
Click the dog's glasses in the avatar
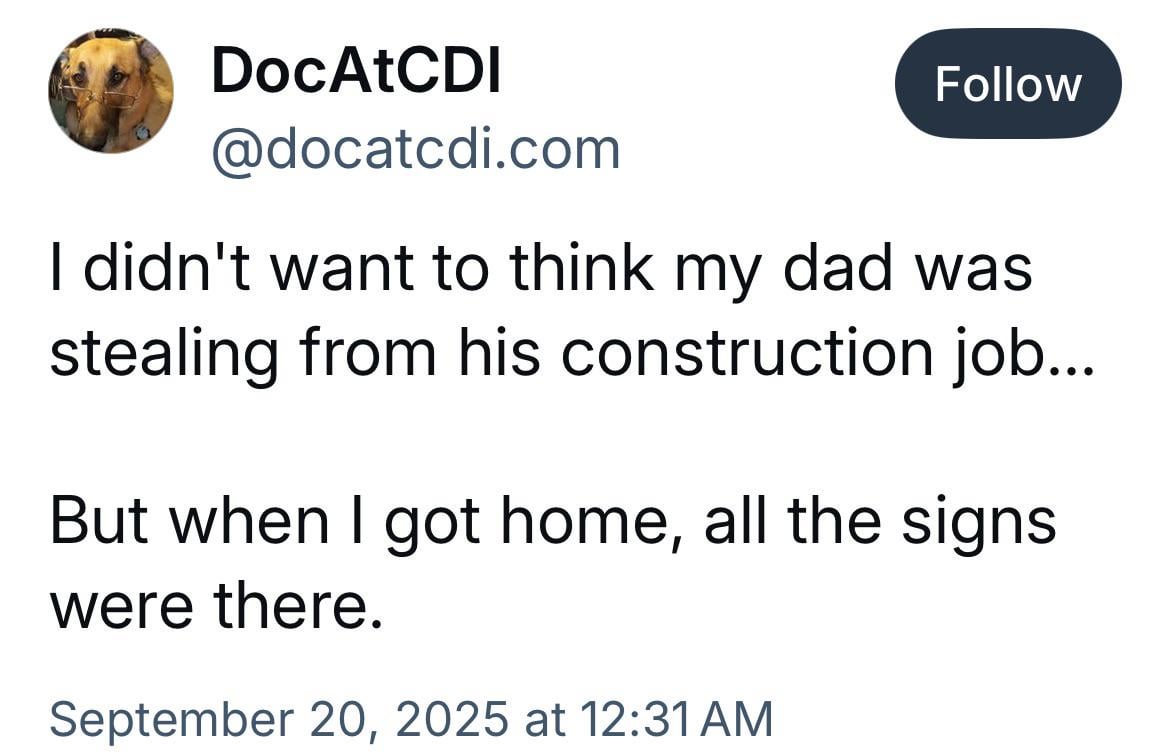pyautogui.click(x=99, y=96)
